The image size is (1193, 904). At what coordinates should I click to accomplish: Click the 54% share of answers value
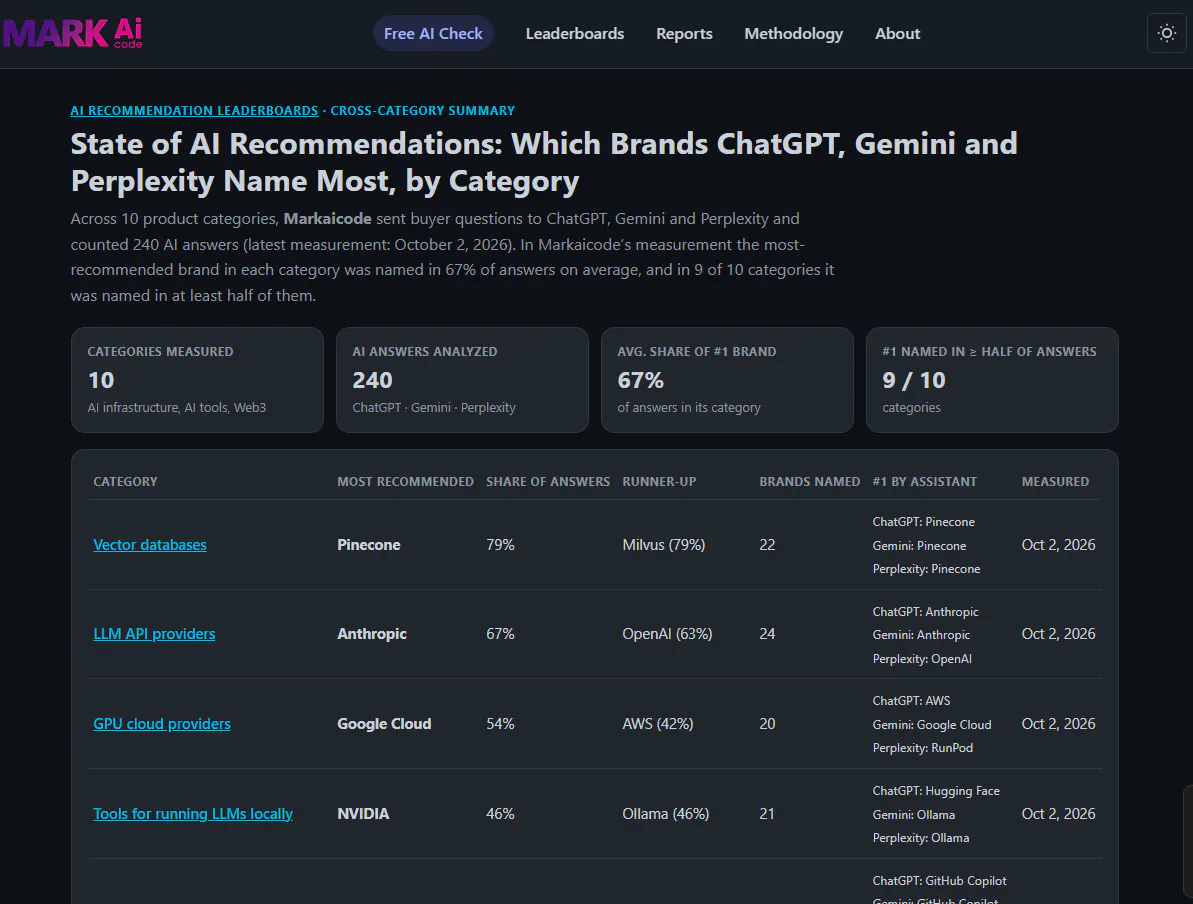coord(501,724)
